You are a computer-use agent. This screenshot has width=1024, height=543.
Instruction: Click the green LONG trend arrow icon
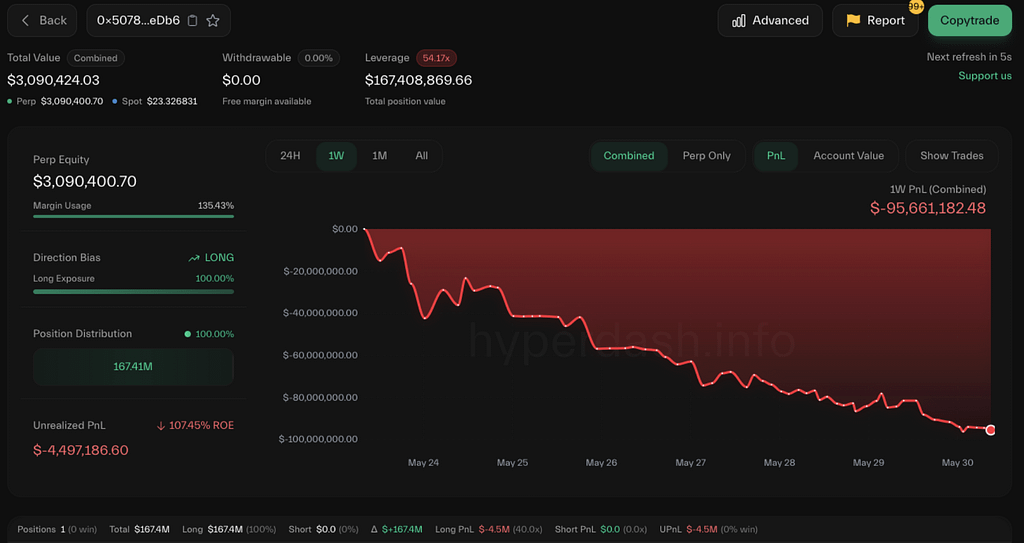(x=194, y=258)
